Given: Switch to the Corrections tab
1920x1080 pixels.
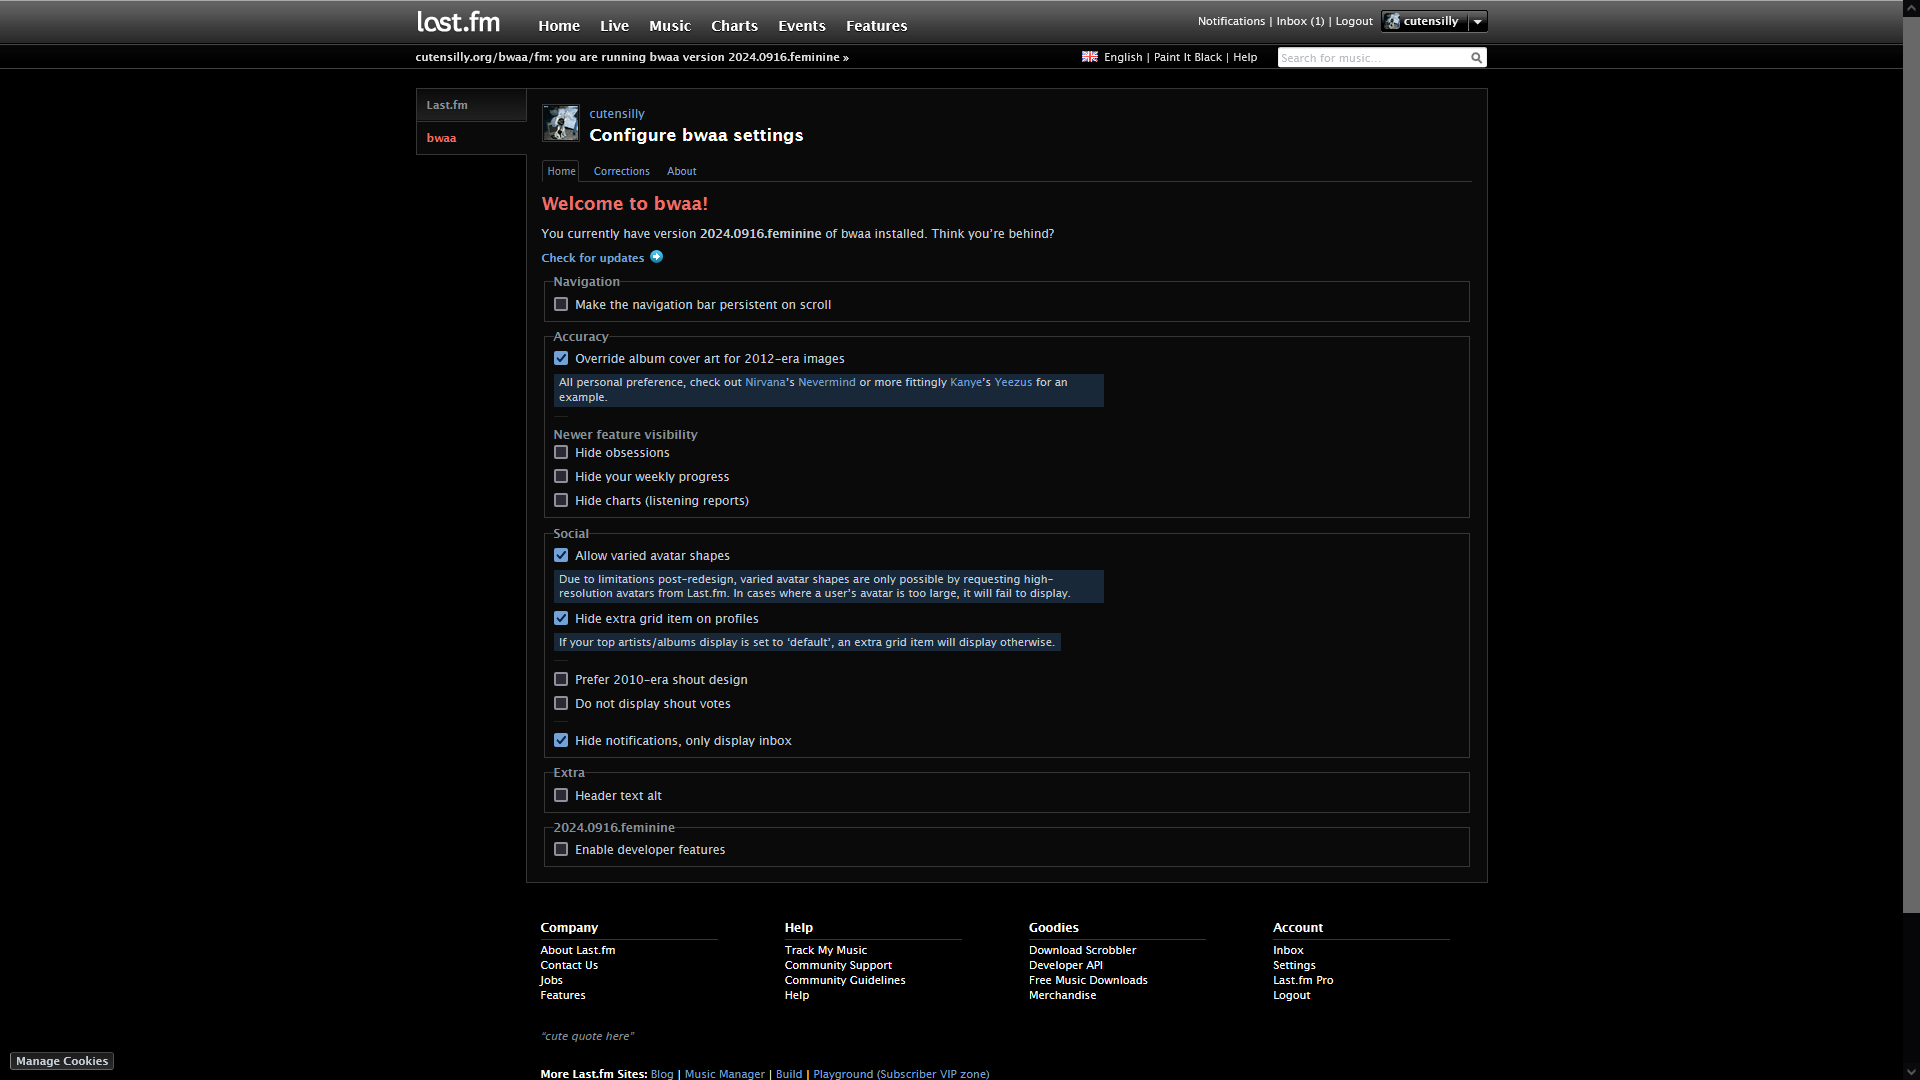Looking at the screenshot, I should pos(621,172).
